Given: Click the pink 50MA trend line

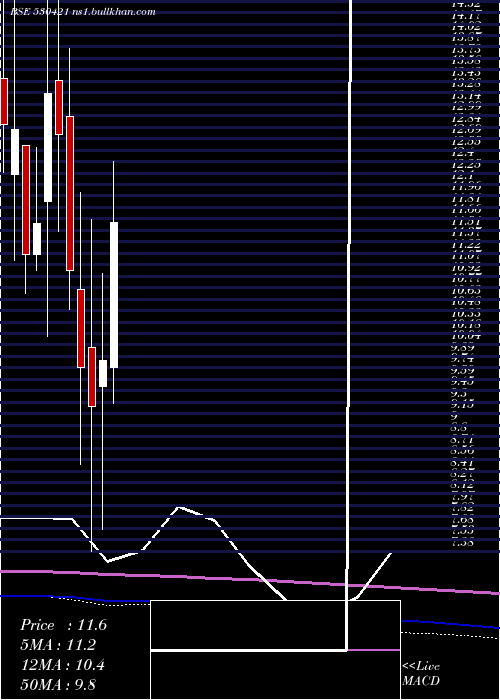Looking at the screenshot, I should 250,580.
